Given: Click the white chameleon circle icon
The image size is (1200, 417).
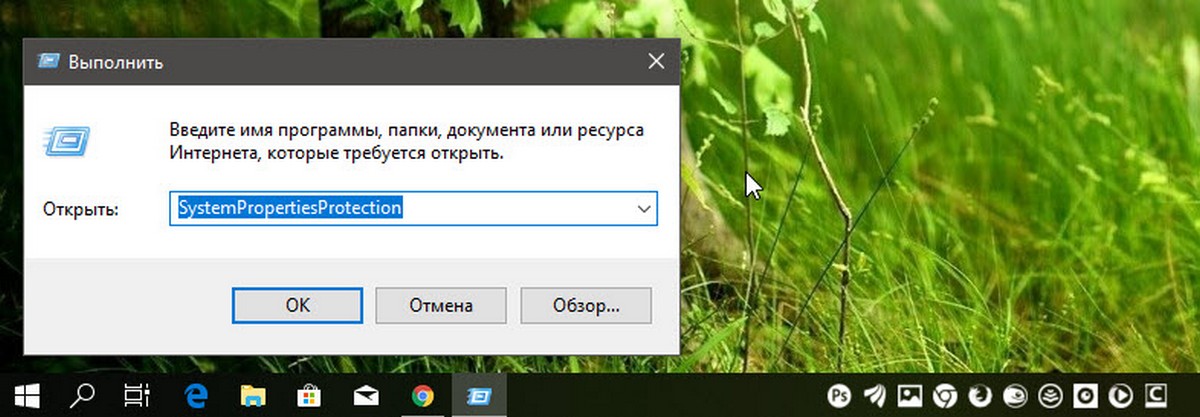Looking at the screenshot, I should coord(1015,396).
